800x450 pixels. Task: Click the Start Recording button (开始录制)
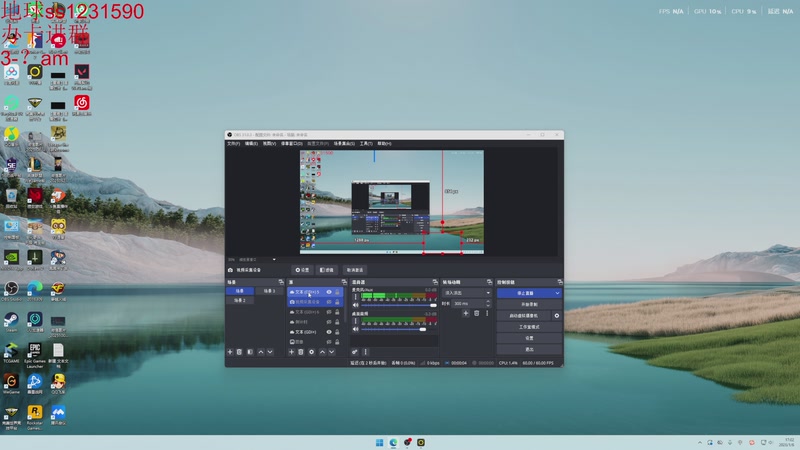pos(529,304)
